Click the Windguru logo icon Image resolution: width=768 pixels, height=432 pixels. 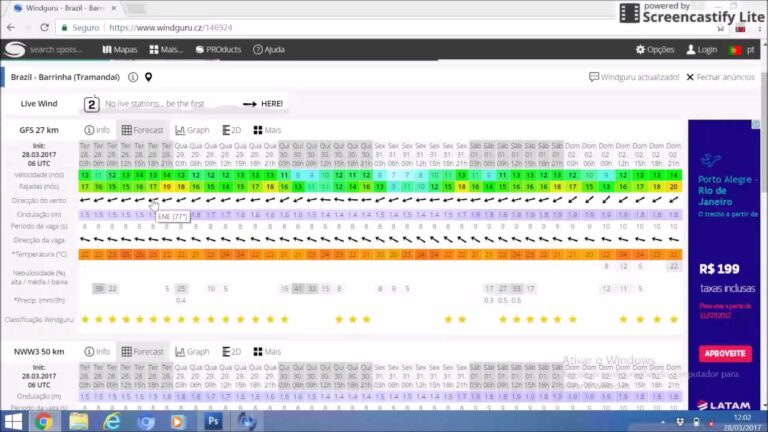tap(15, 49)
